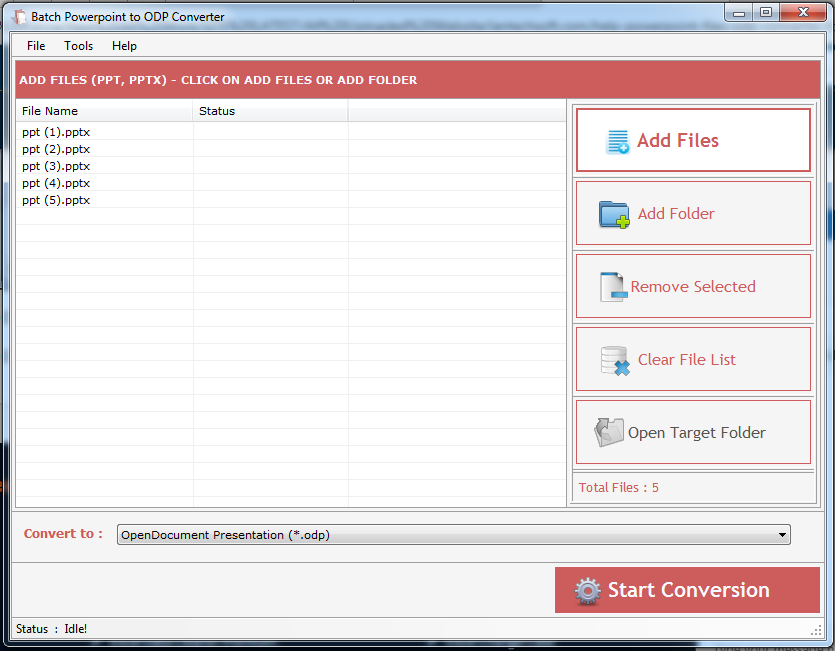Select file ppt (1).pptx
The width and height of the screenshot is (835, 651).
(56, 132)
